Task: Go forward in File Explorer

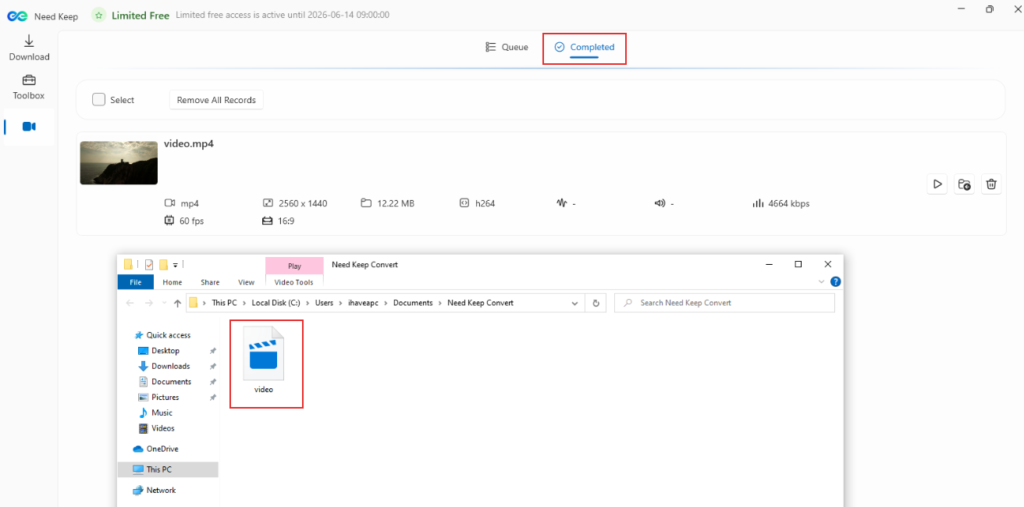Action: click(x=150, y=303)
